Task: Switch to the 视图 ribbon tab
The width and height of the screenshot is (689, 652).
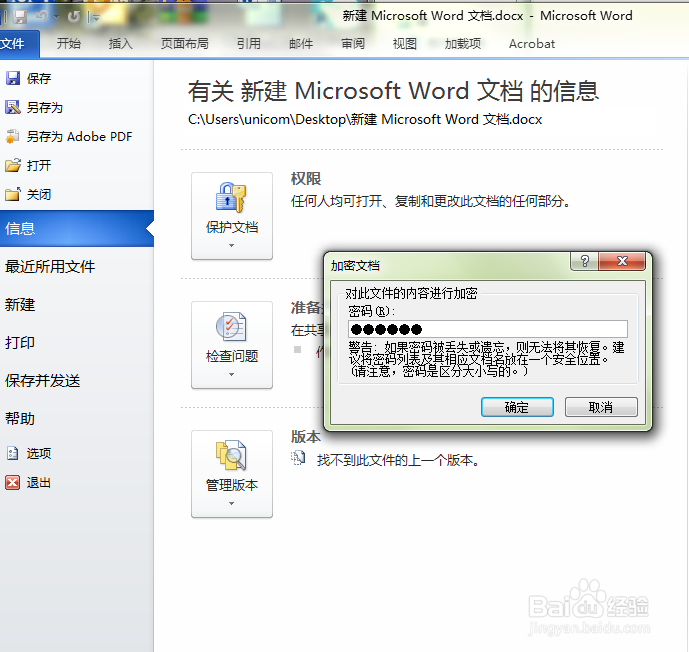Action: [x=404, y=43]
